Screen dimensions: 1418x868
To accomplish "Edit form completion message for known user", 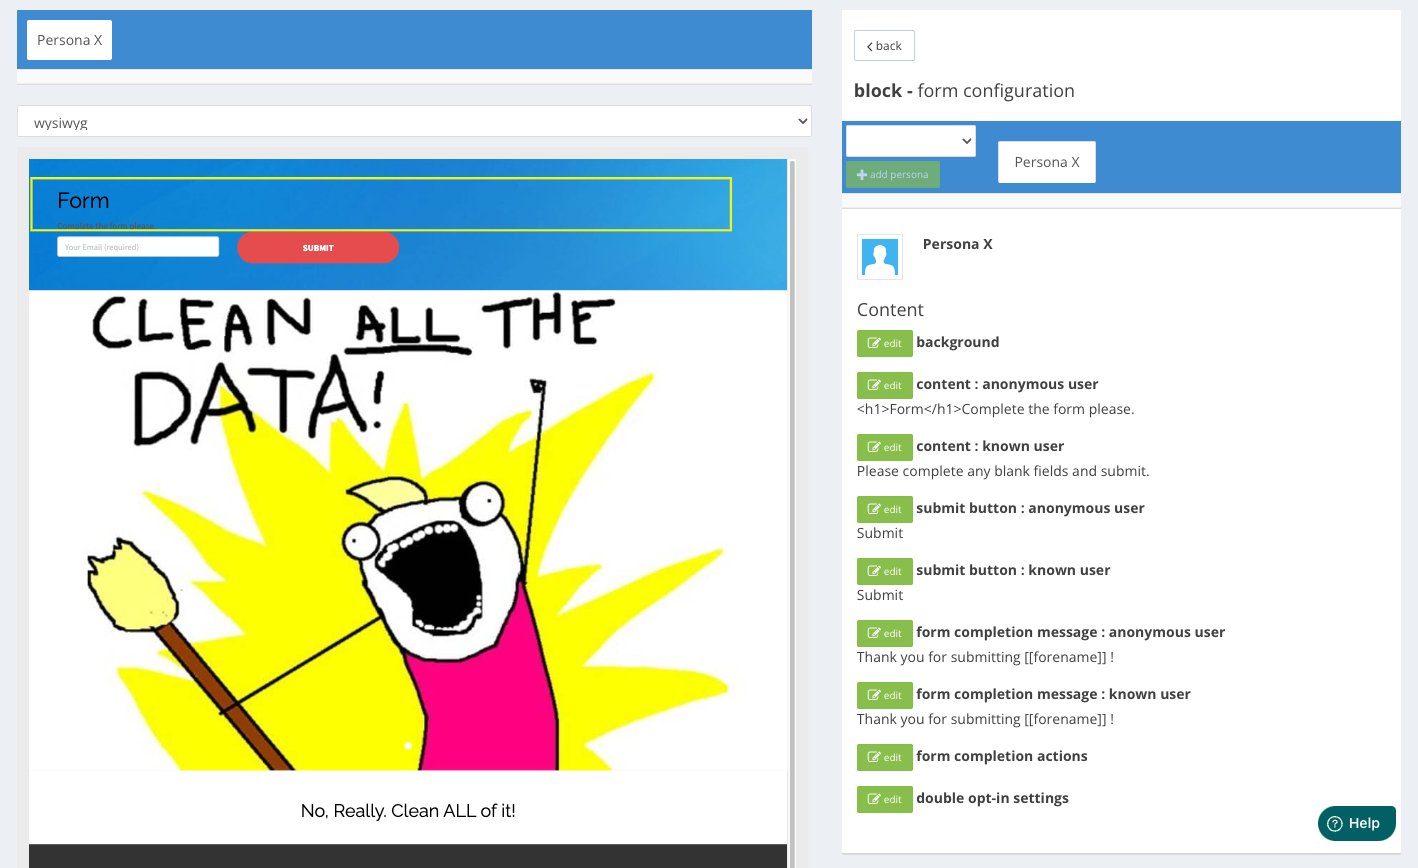I will tap(885, 695).
